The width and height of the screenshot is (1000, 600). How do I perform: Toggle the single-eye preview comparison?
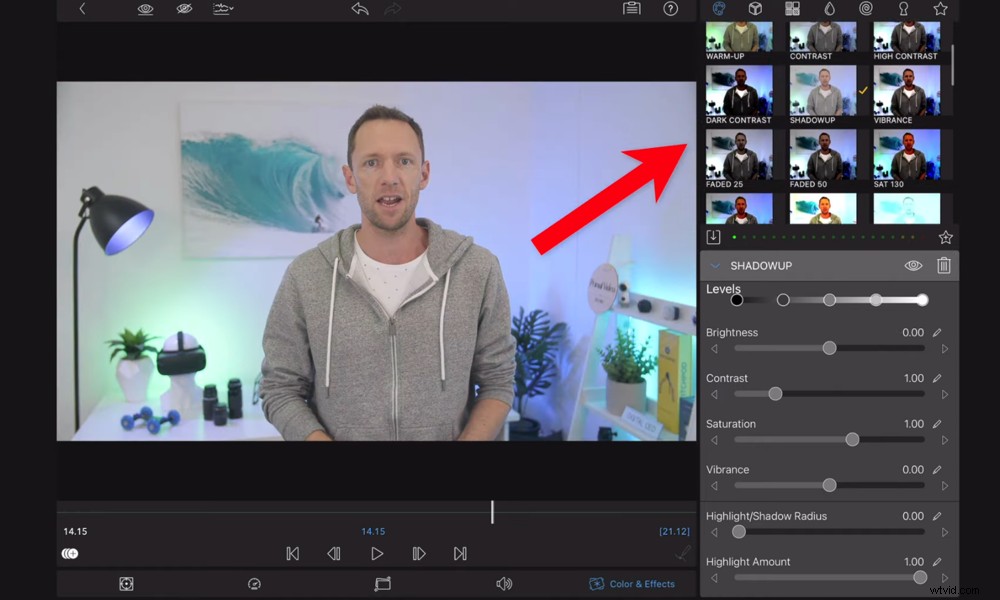click(145, 8)
